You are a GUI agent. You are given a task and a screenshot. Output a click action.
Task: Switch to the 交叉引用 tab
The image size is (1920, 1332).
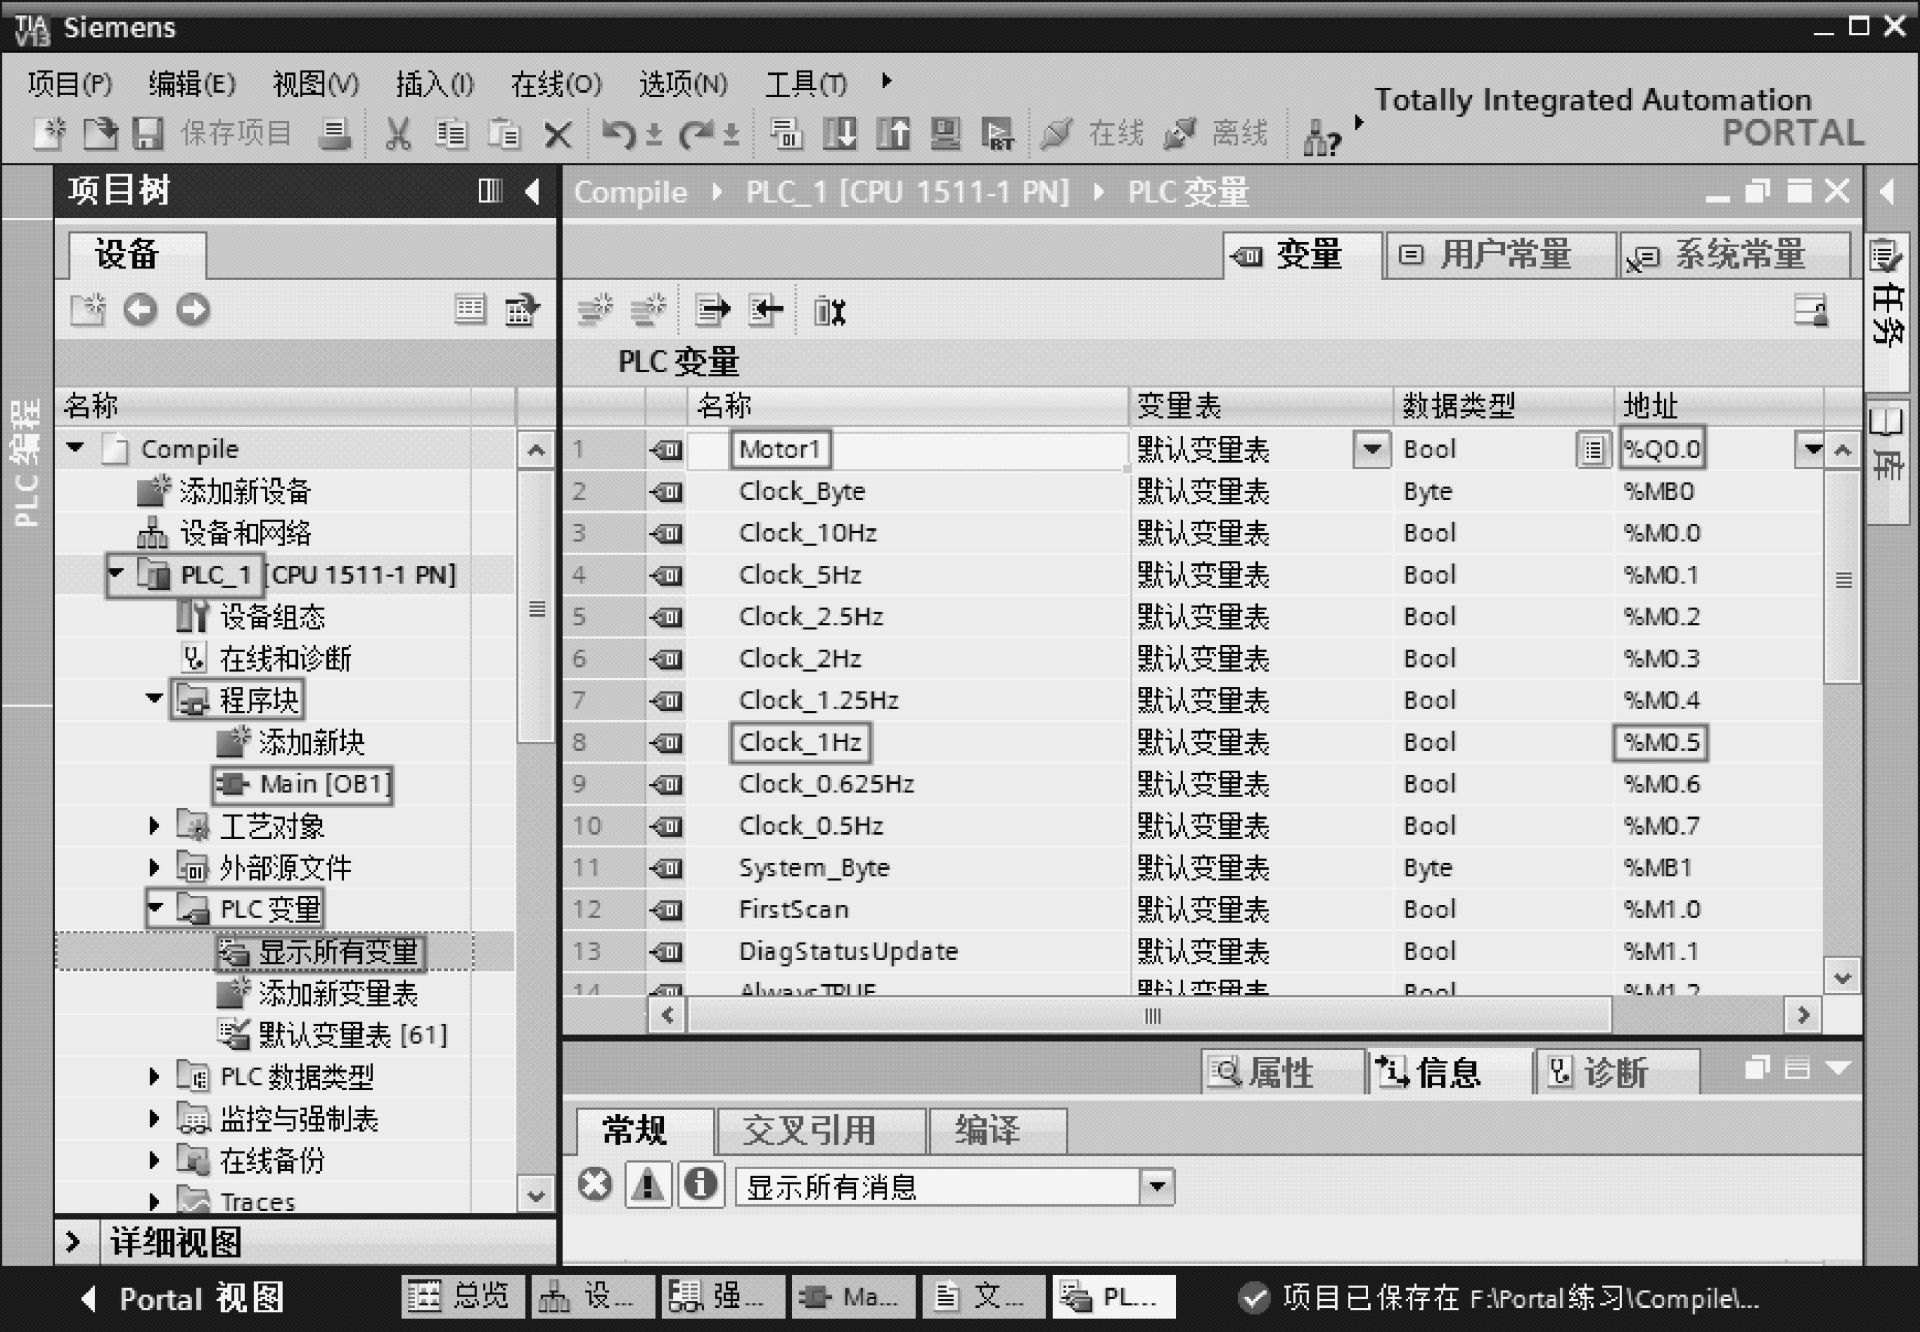821,1131
